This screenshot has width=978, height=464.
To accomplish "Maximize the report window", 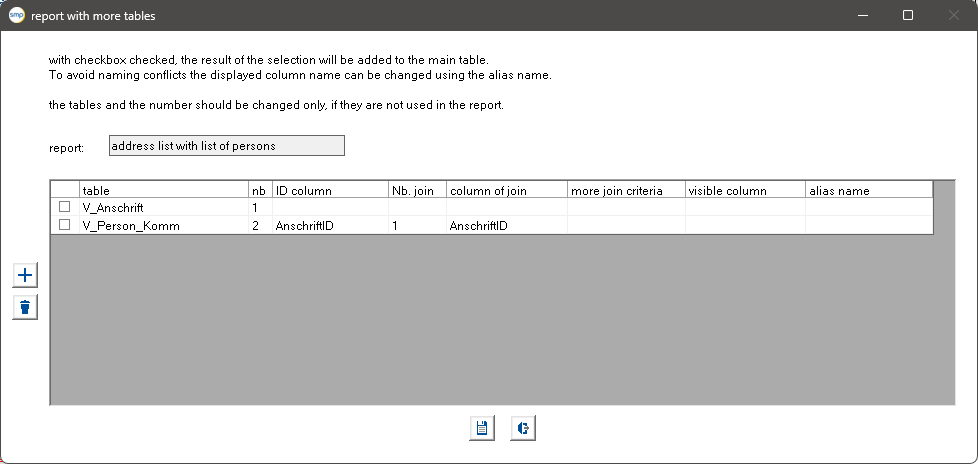I will point(908,16).
